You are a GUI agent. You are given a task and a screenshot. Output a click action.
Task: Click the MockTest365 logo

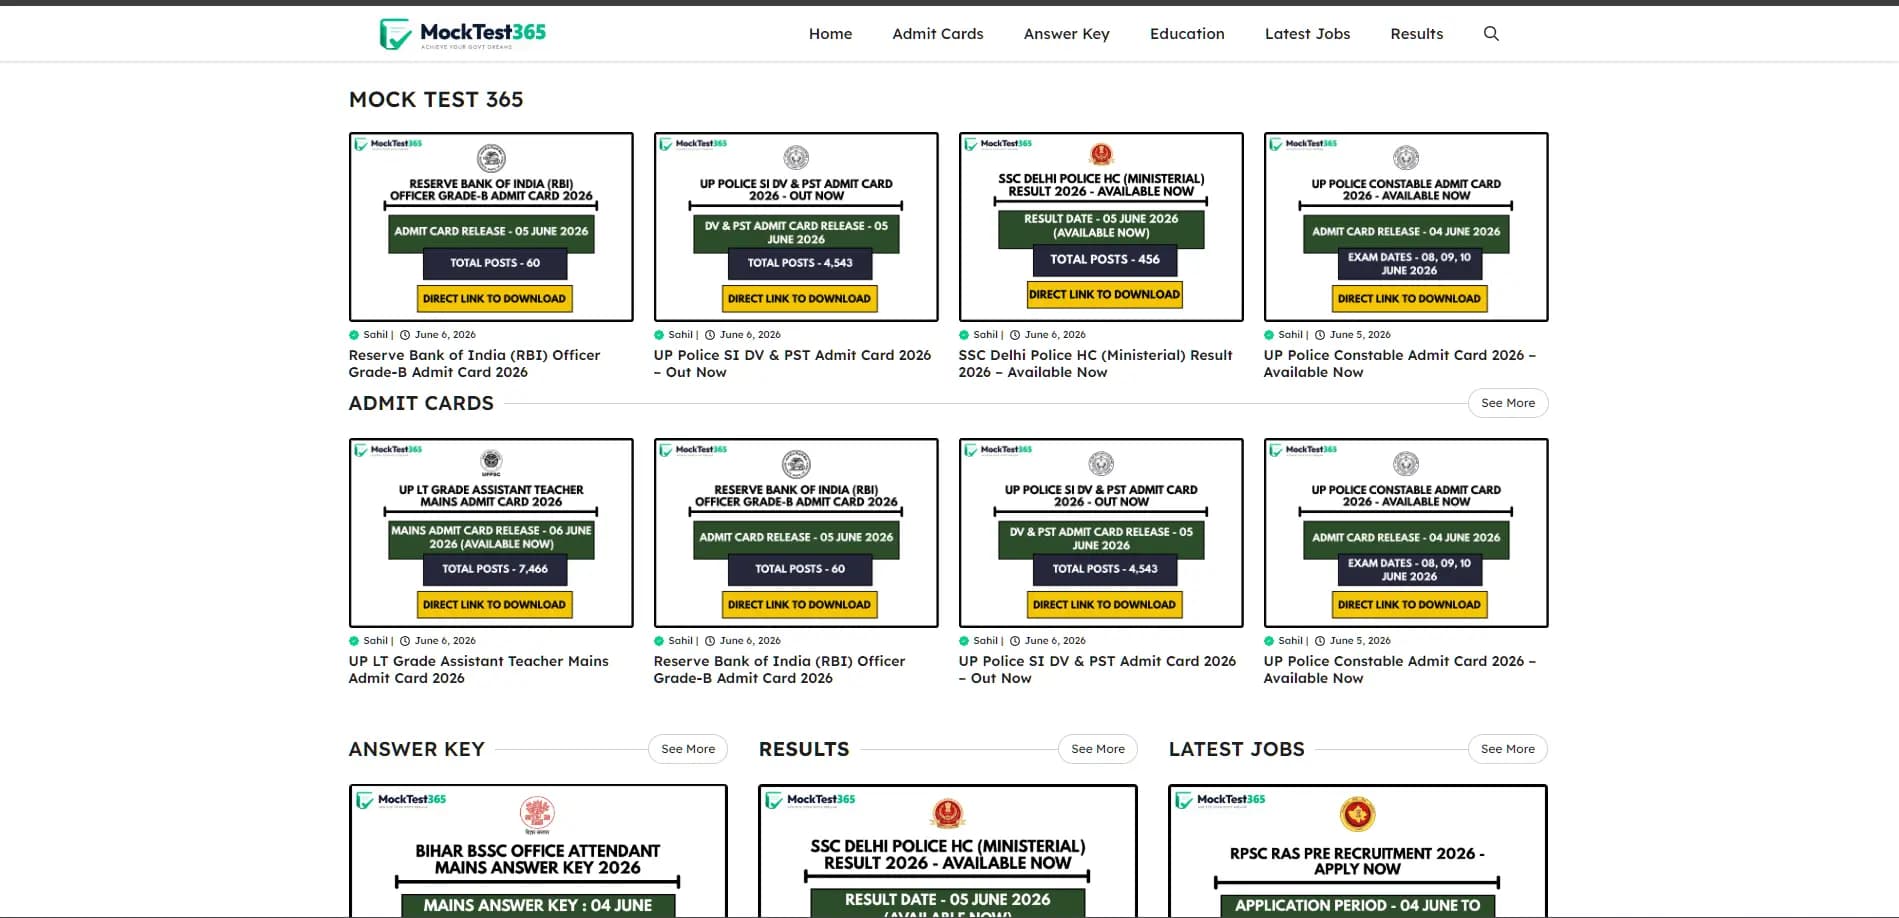click(x=463, y=34)
